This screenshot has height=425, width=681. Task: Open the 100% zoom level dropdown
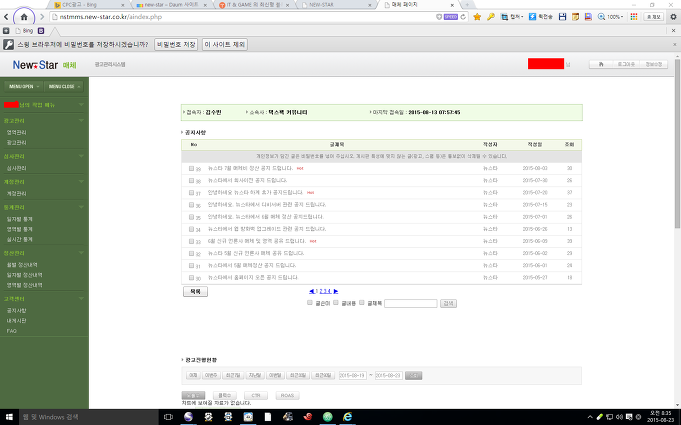click(615, 17)
